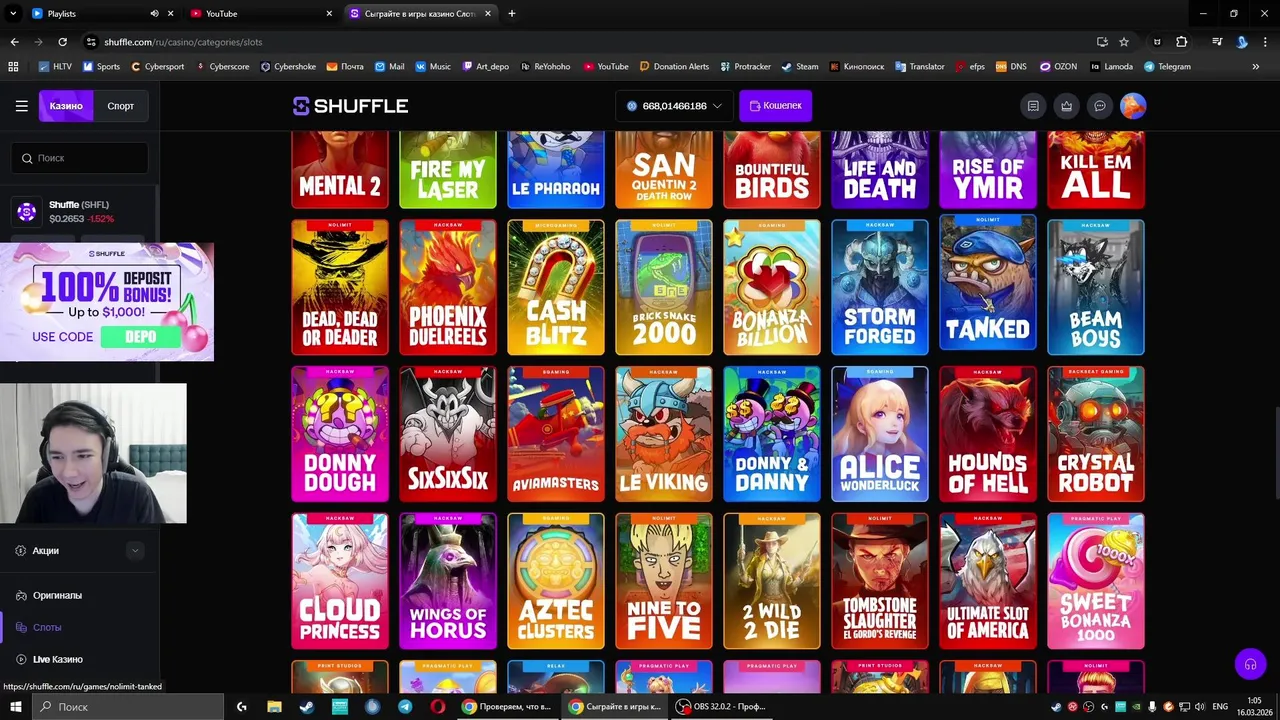Open Steam from the taskbar
The image size is (1280, 720).
(x=306, y=706)
